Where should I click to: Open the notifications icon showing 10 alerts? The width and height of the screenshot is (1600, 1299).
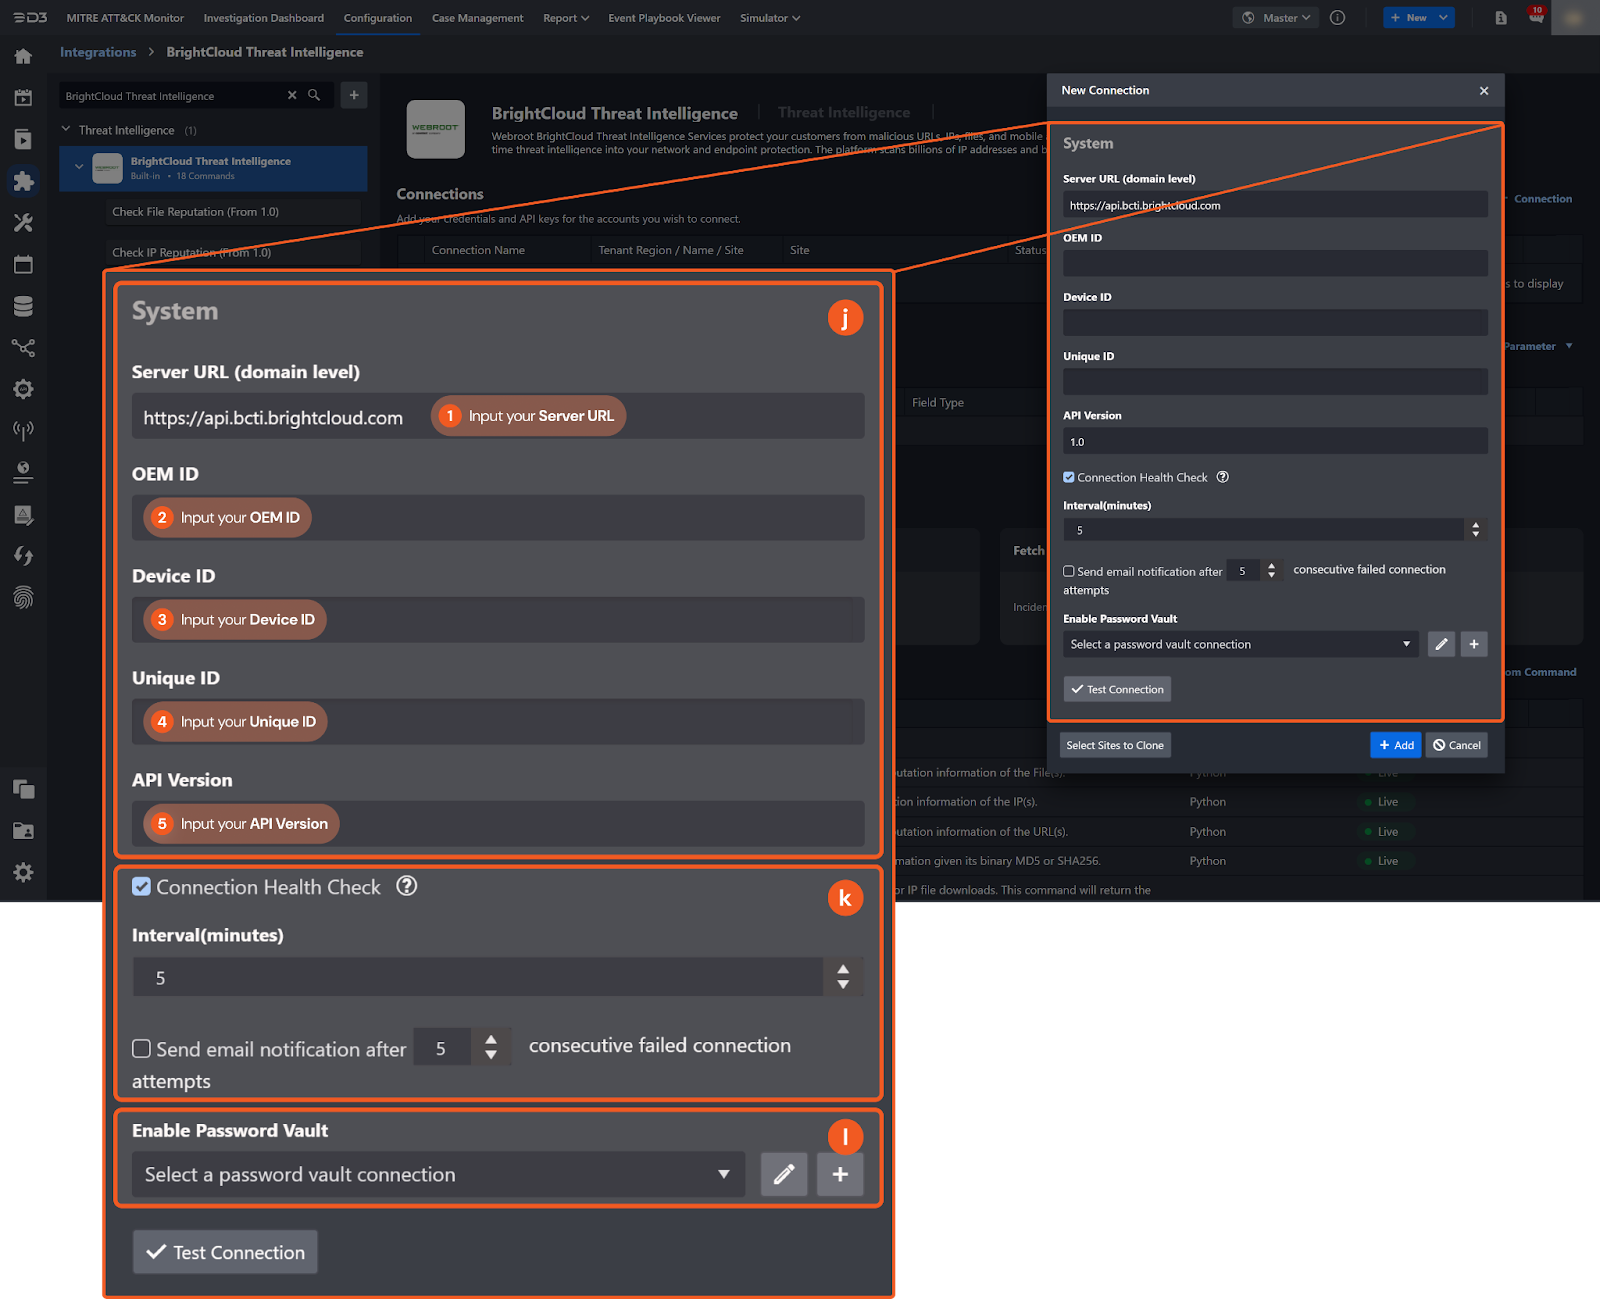point(1537,17)
